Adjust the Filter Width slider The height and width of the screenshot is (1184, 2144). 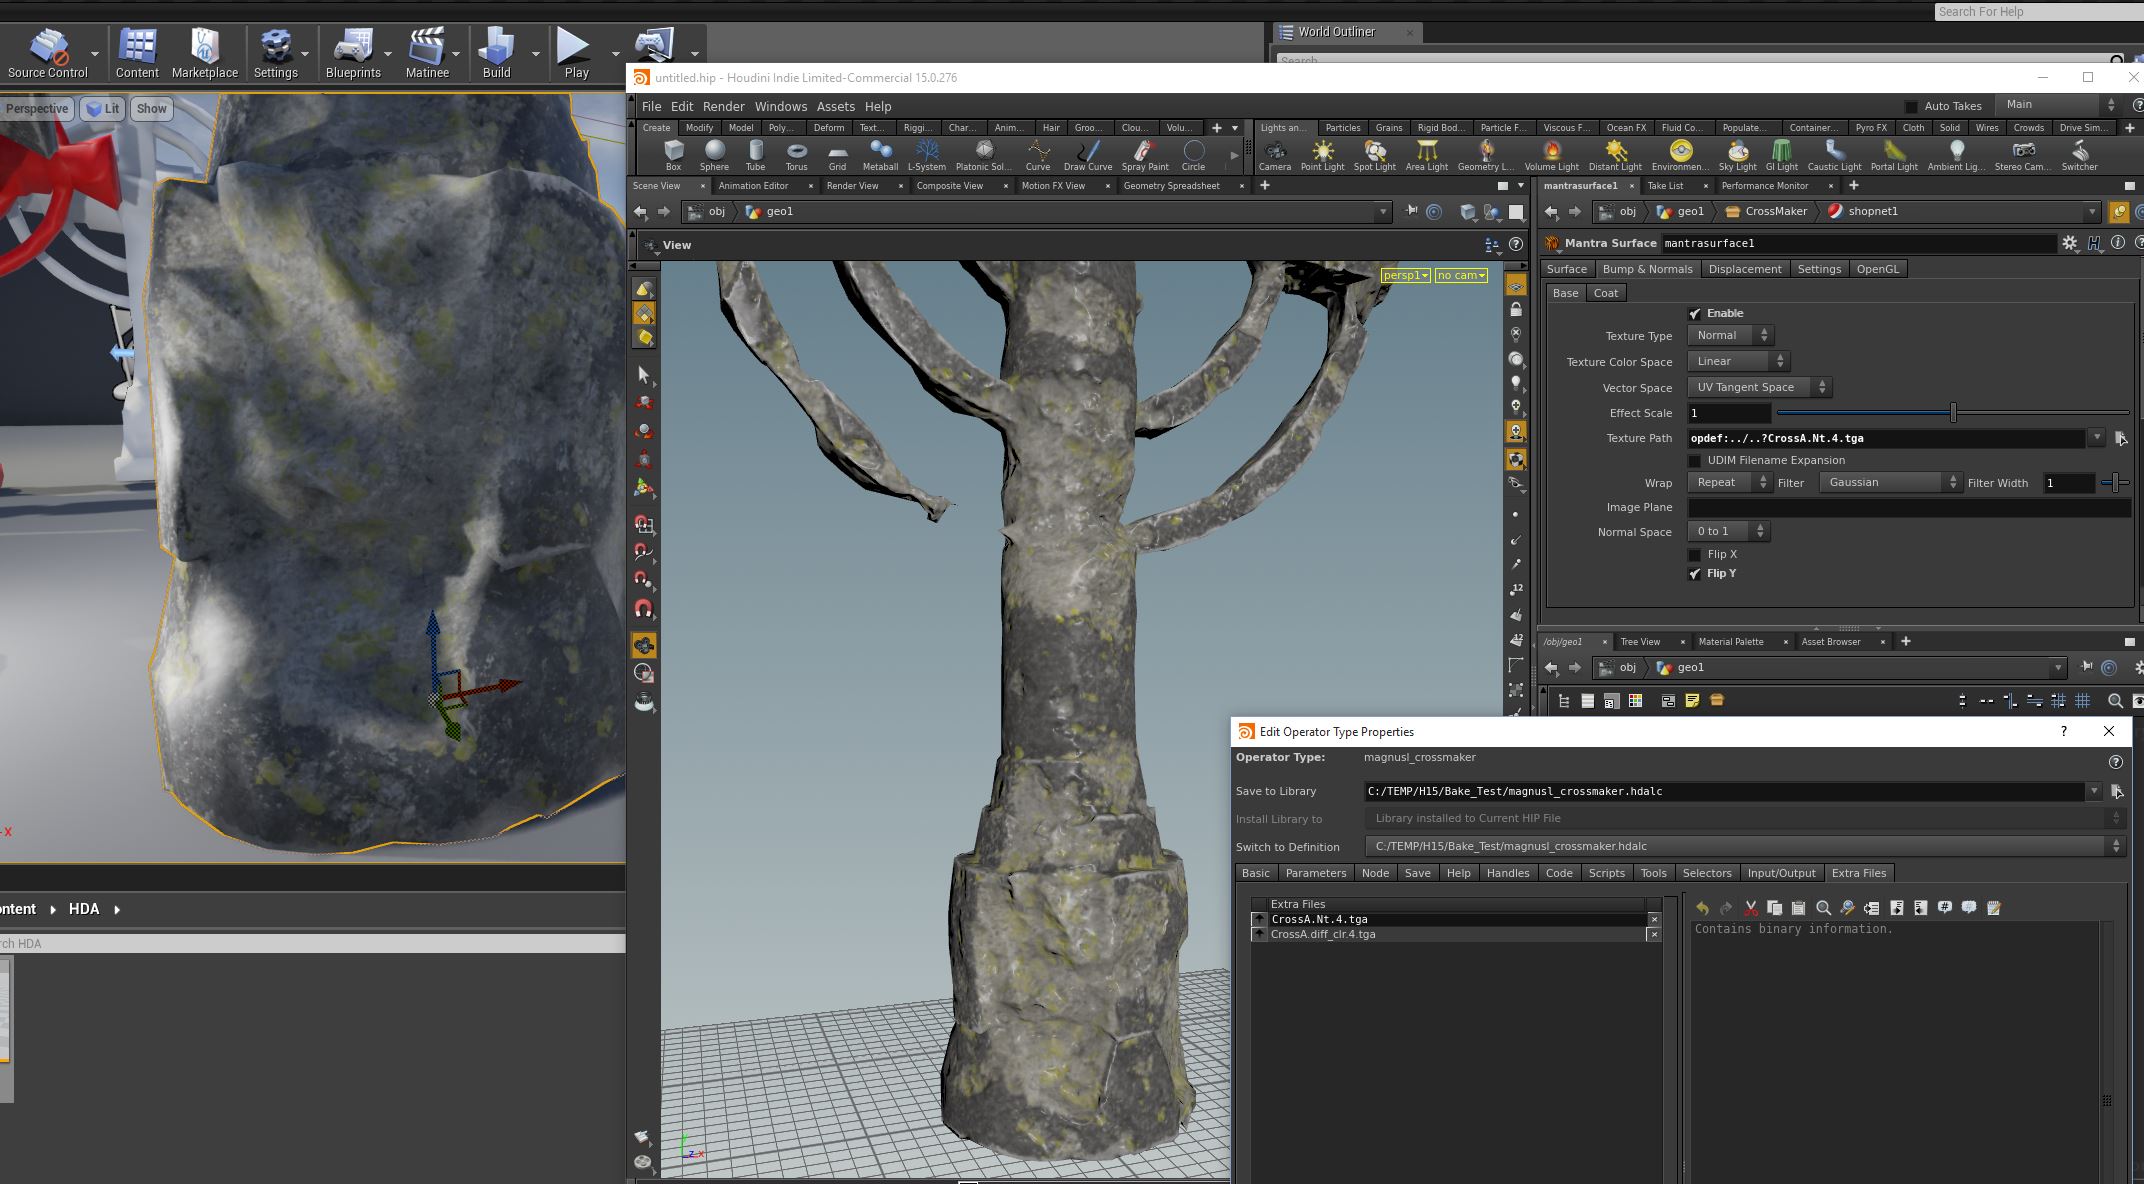(x=2115, y=483)
